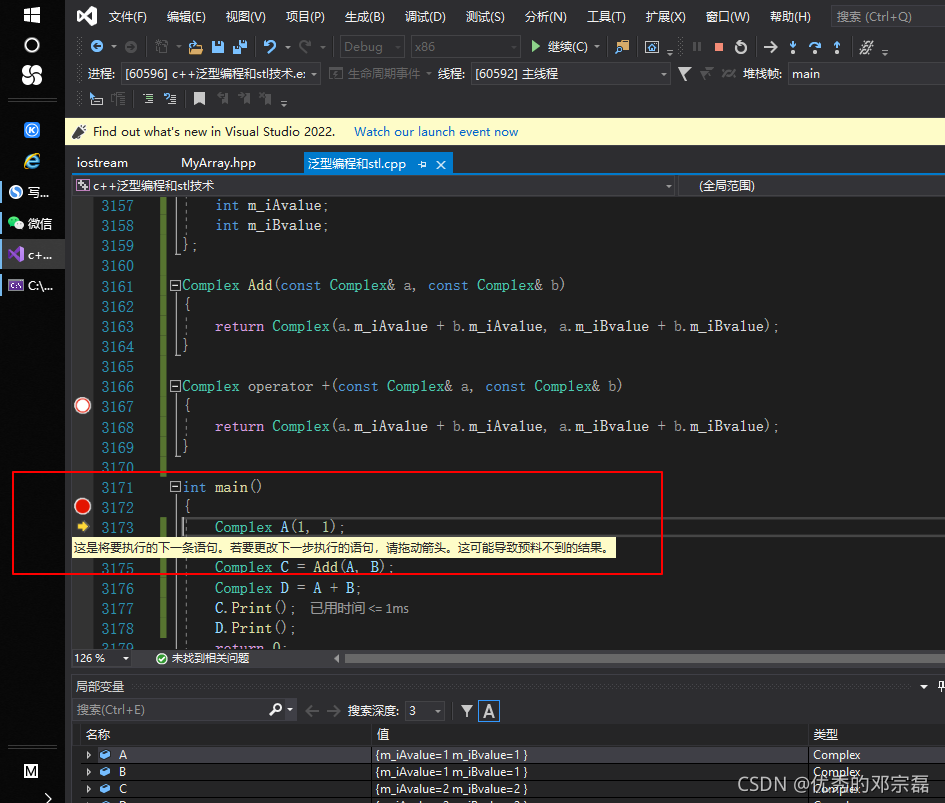Click the find in files icon
The width and height of the screenshot is (945, 803).
click(x=622, y=46)
